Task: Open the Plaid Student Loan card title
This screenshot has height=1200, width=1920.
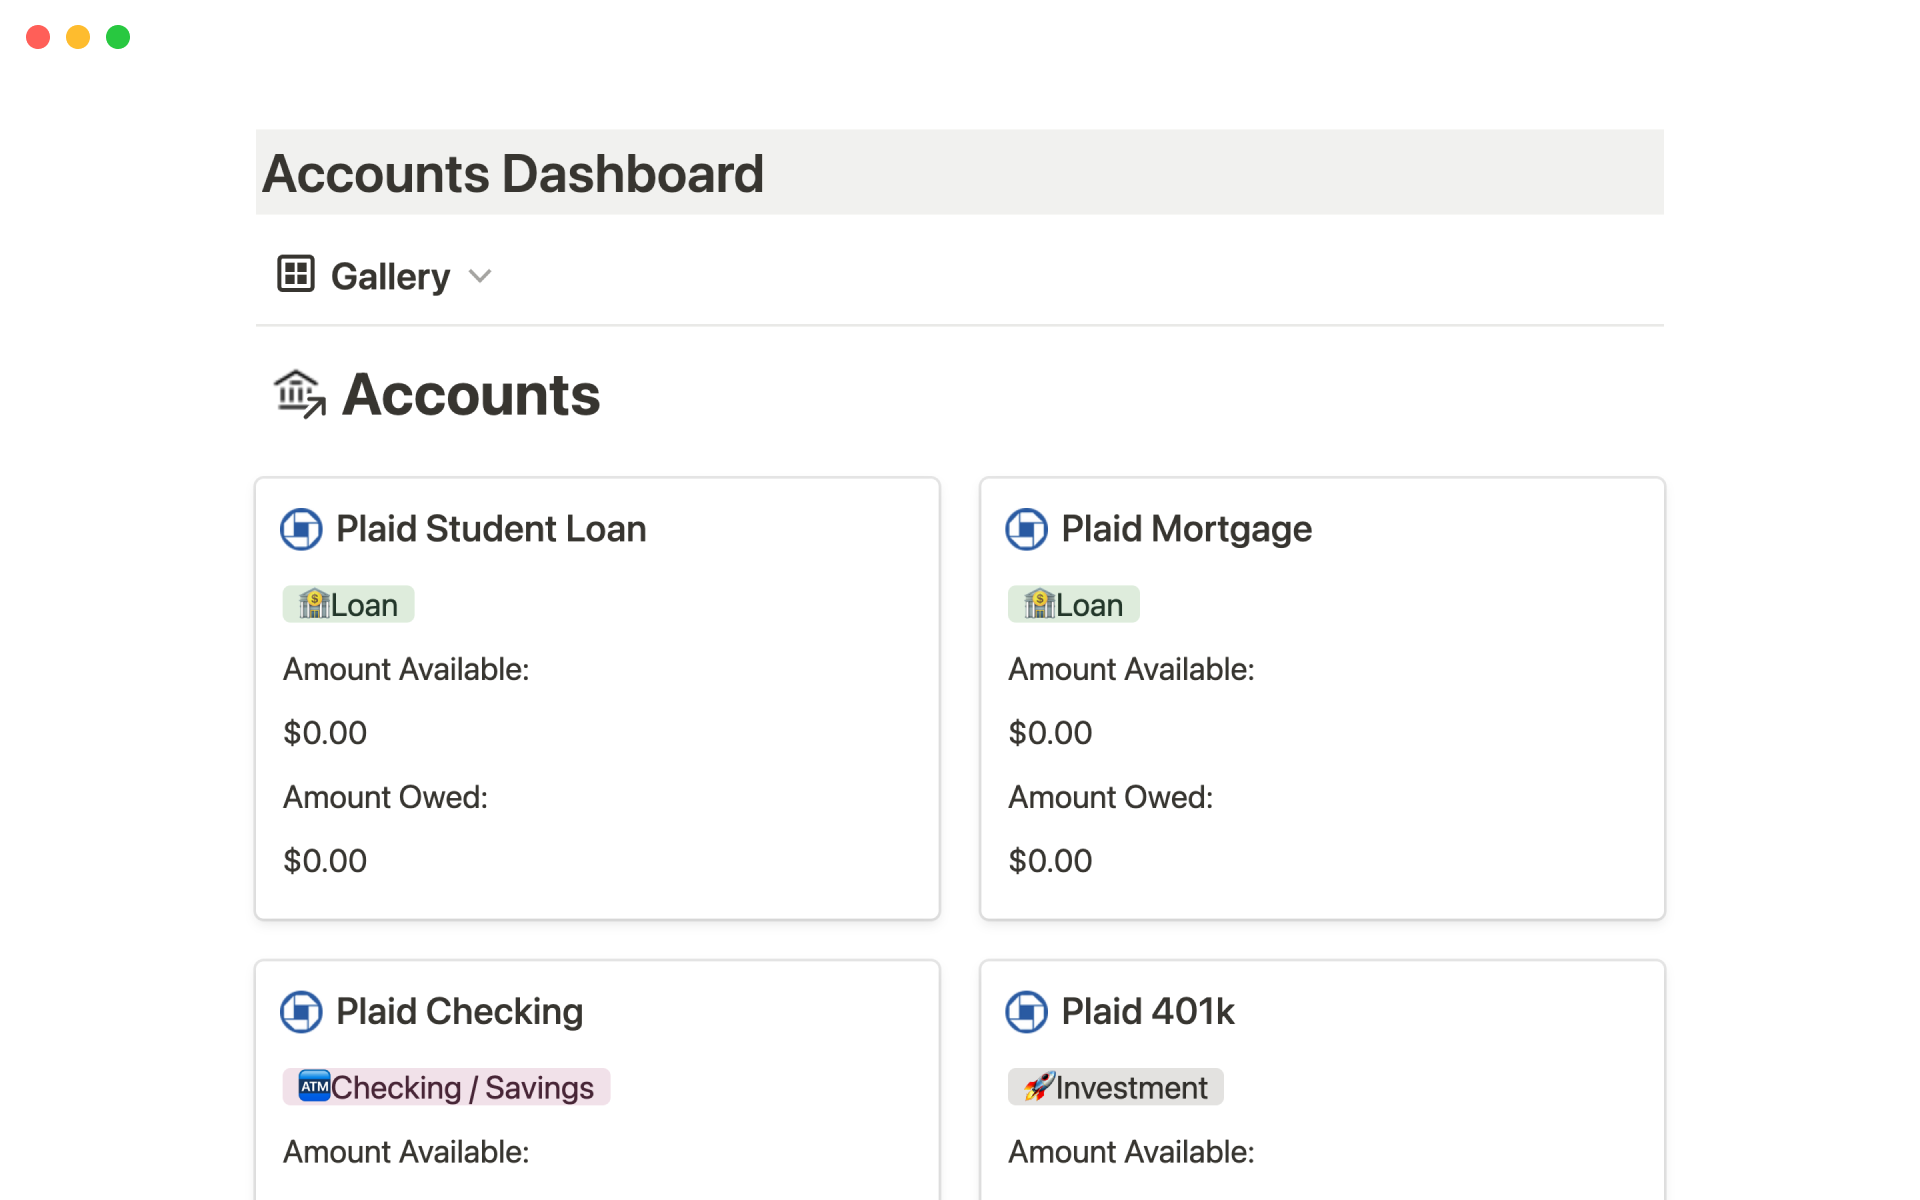Action: click(490, 529)
